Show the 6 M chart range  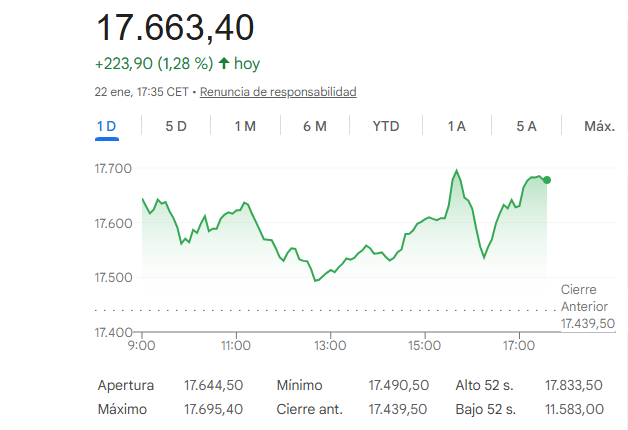(x=315, y=126)
